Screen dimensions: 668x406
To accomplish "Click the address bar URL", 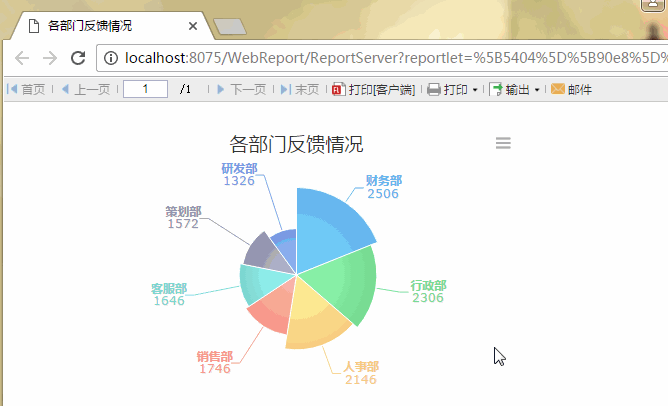I will pos(396,58).
